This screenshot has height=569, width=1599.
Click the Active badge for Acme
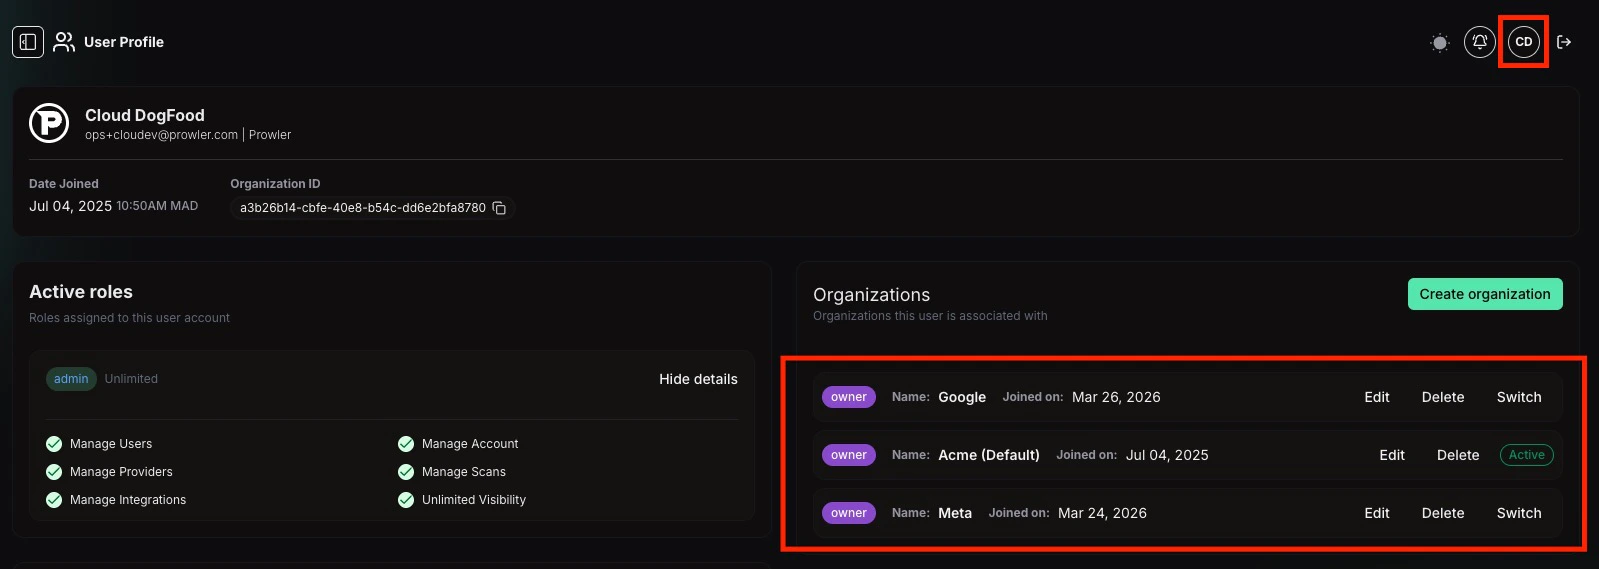tap(1527, 455)
